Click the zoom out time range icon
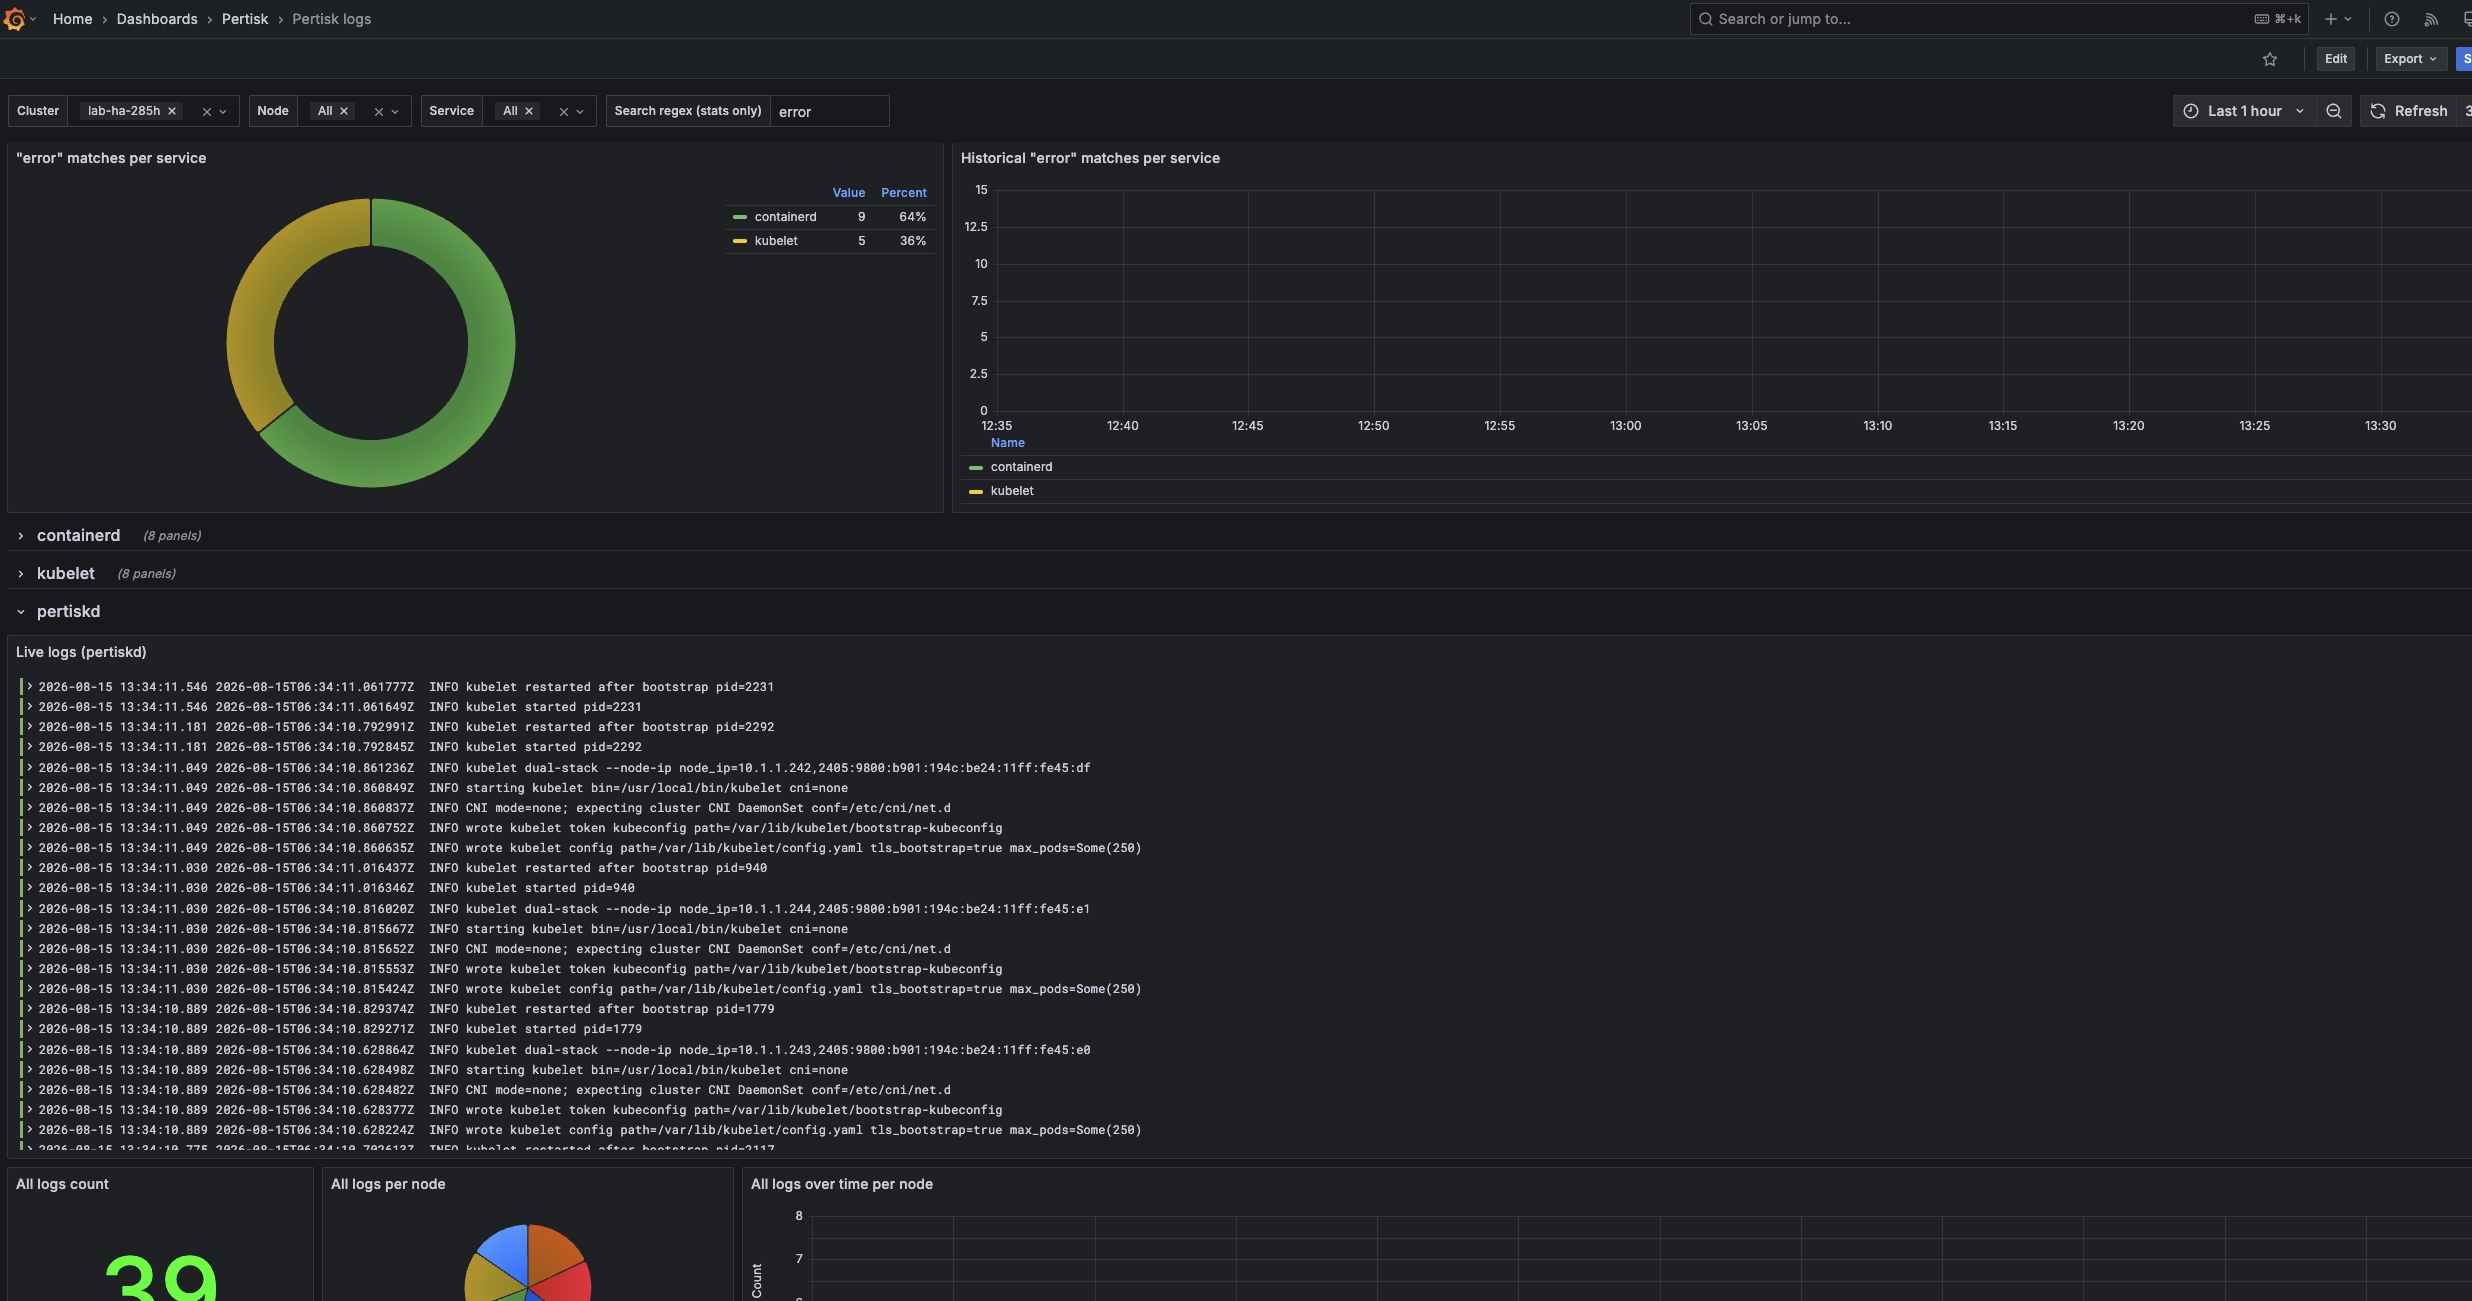 pos(2334,111)
